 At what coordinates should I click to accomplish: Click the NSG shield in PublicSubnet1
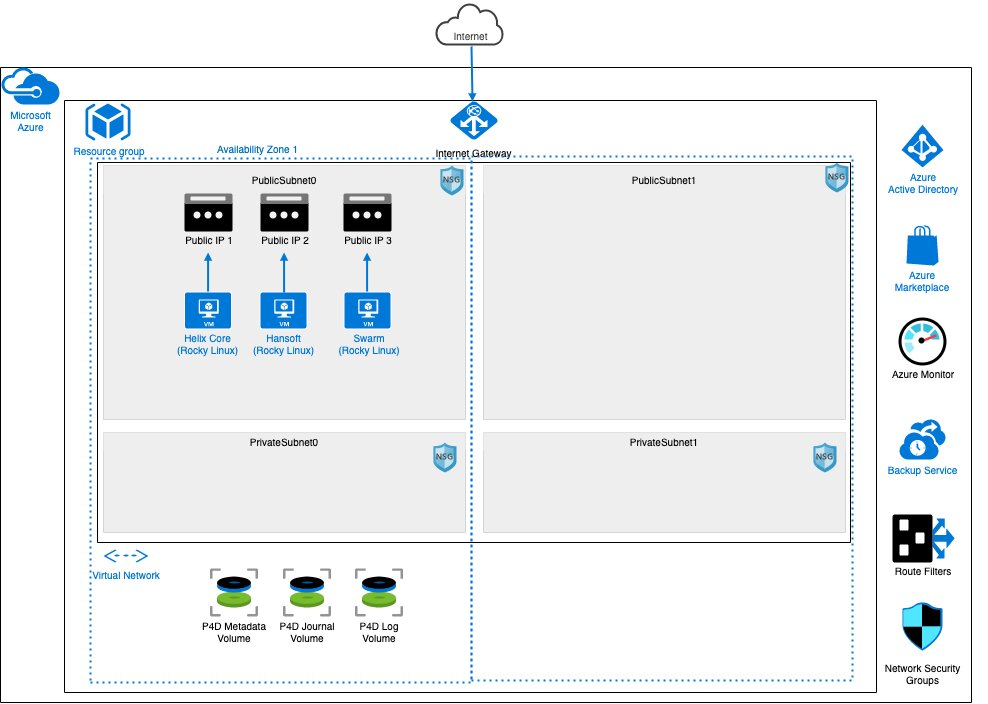(836, 178)
